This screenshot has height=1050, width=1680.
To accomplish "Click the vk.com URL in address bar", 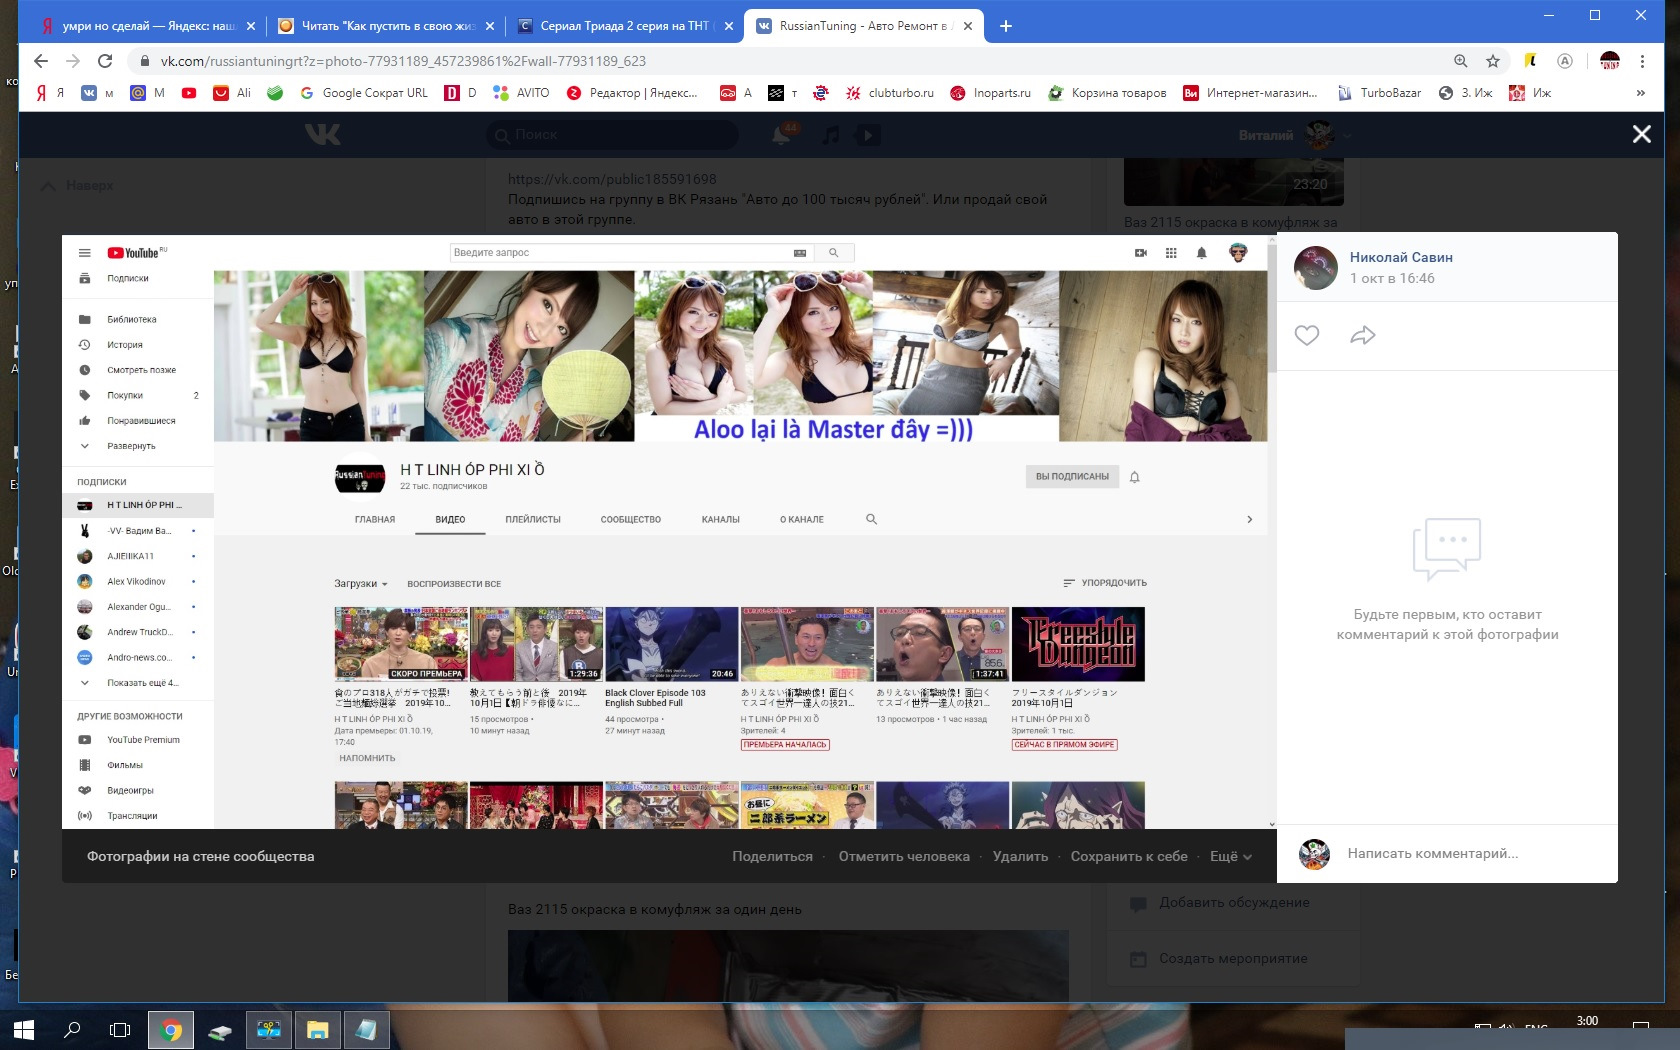I will [403, 61].
